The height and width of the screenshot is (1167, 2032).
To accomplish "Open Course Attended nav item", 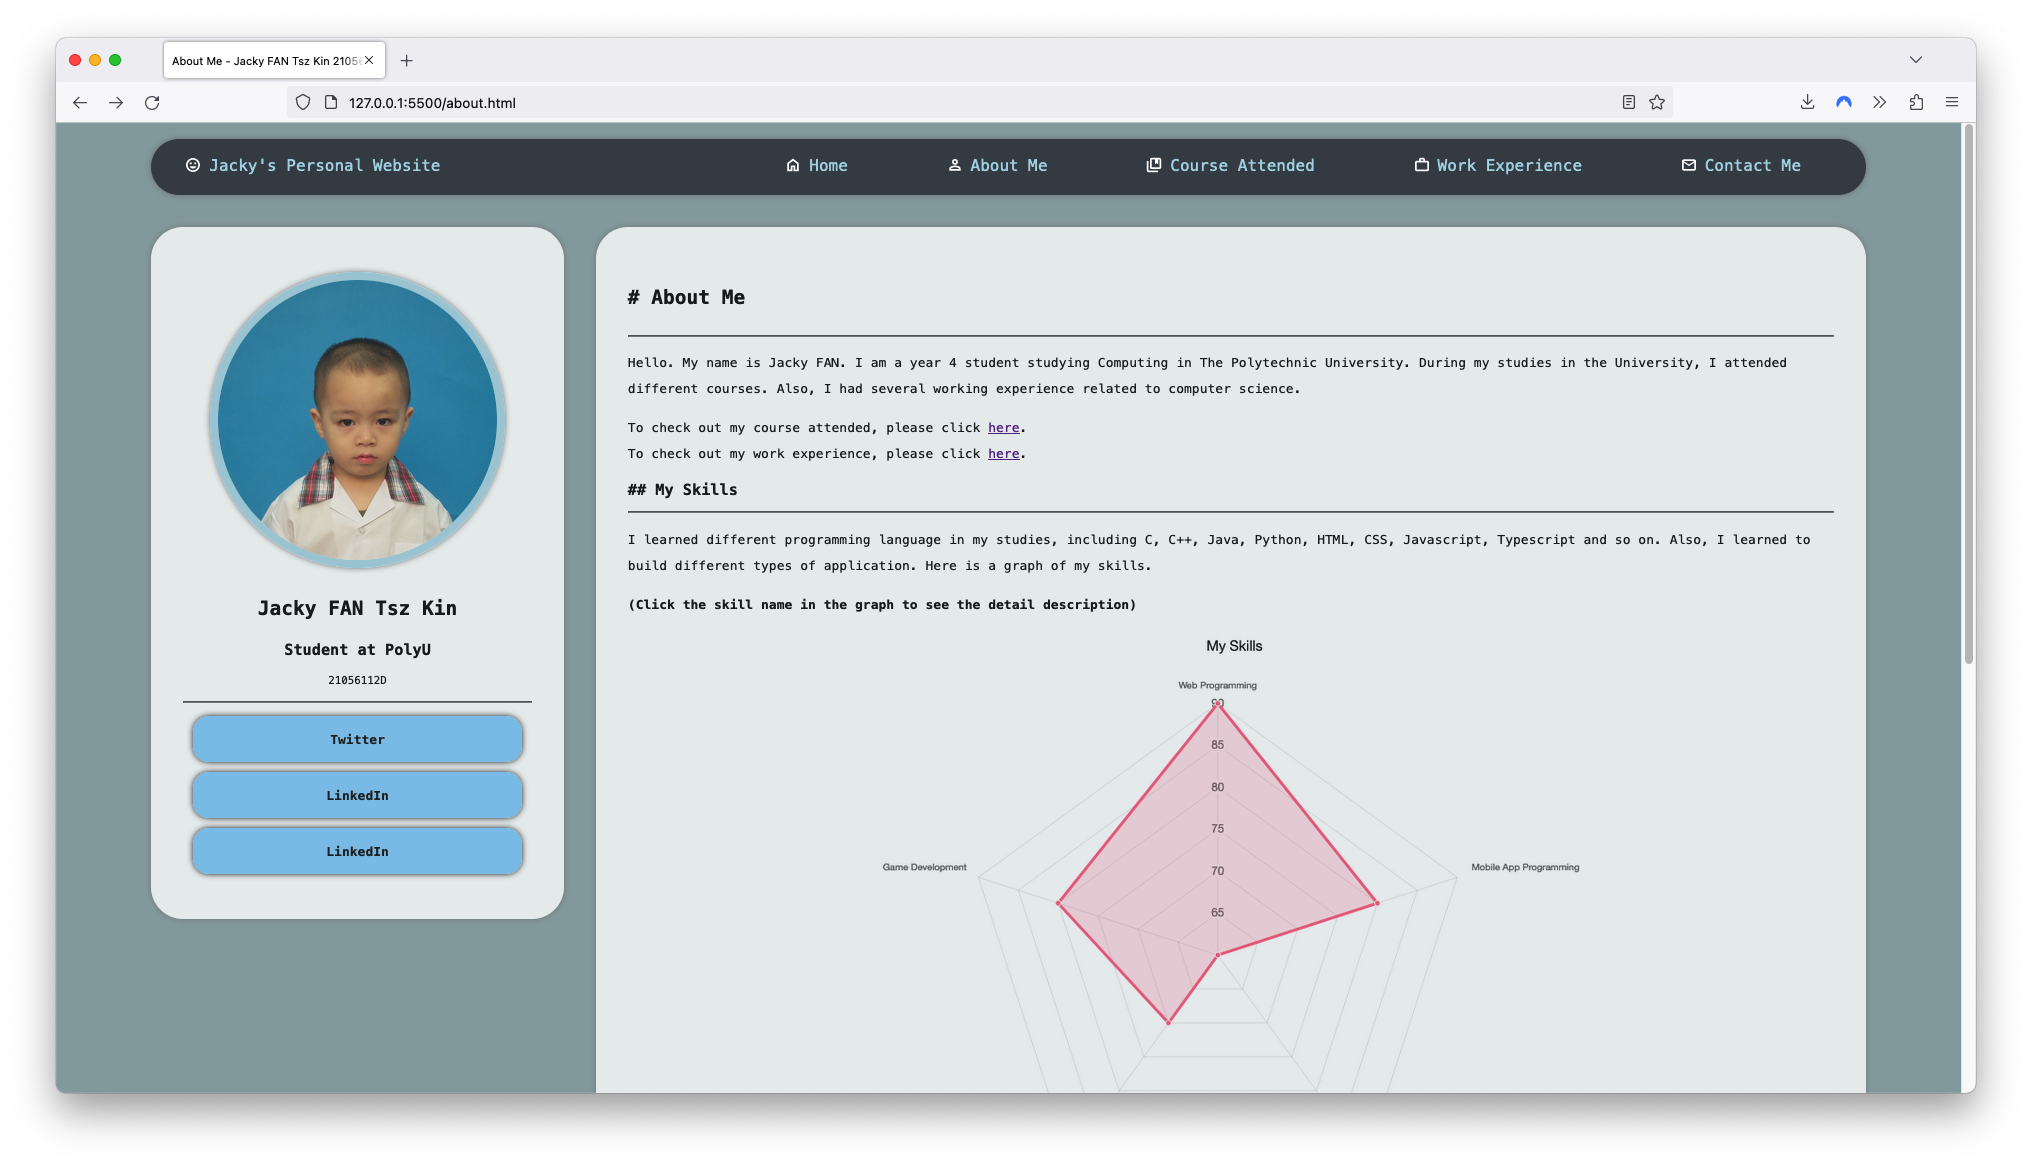I will [x=1230, y=166].
